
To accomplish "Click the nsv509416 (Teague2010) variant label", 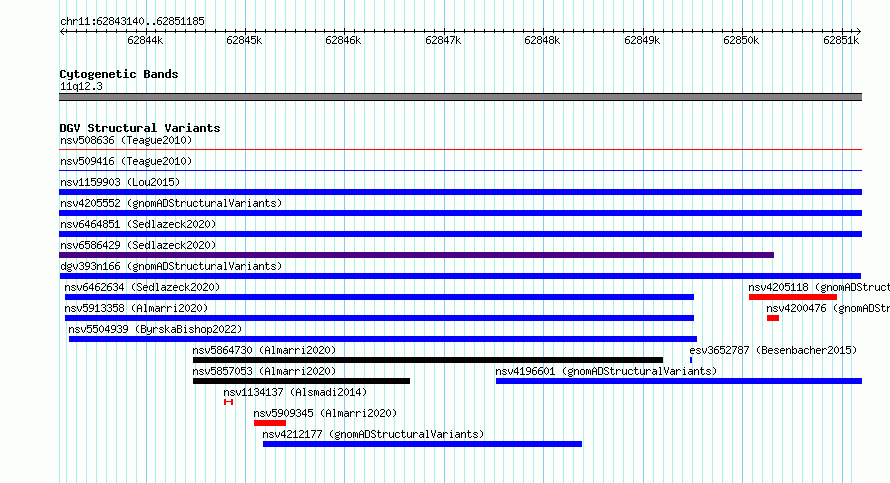I will [x=126, y=161].
